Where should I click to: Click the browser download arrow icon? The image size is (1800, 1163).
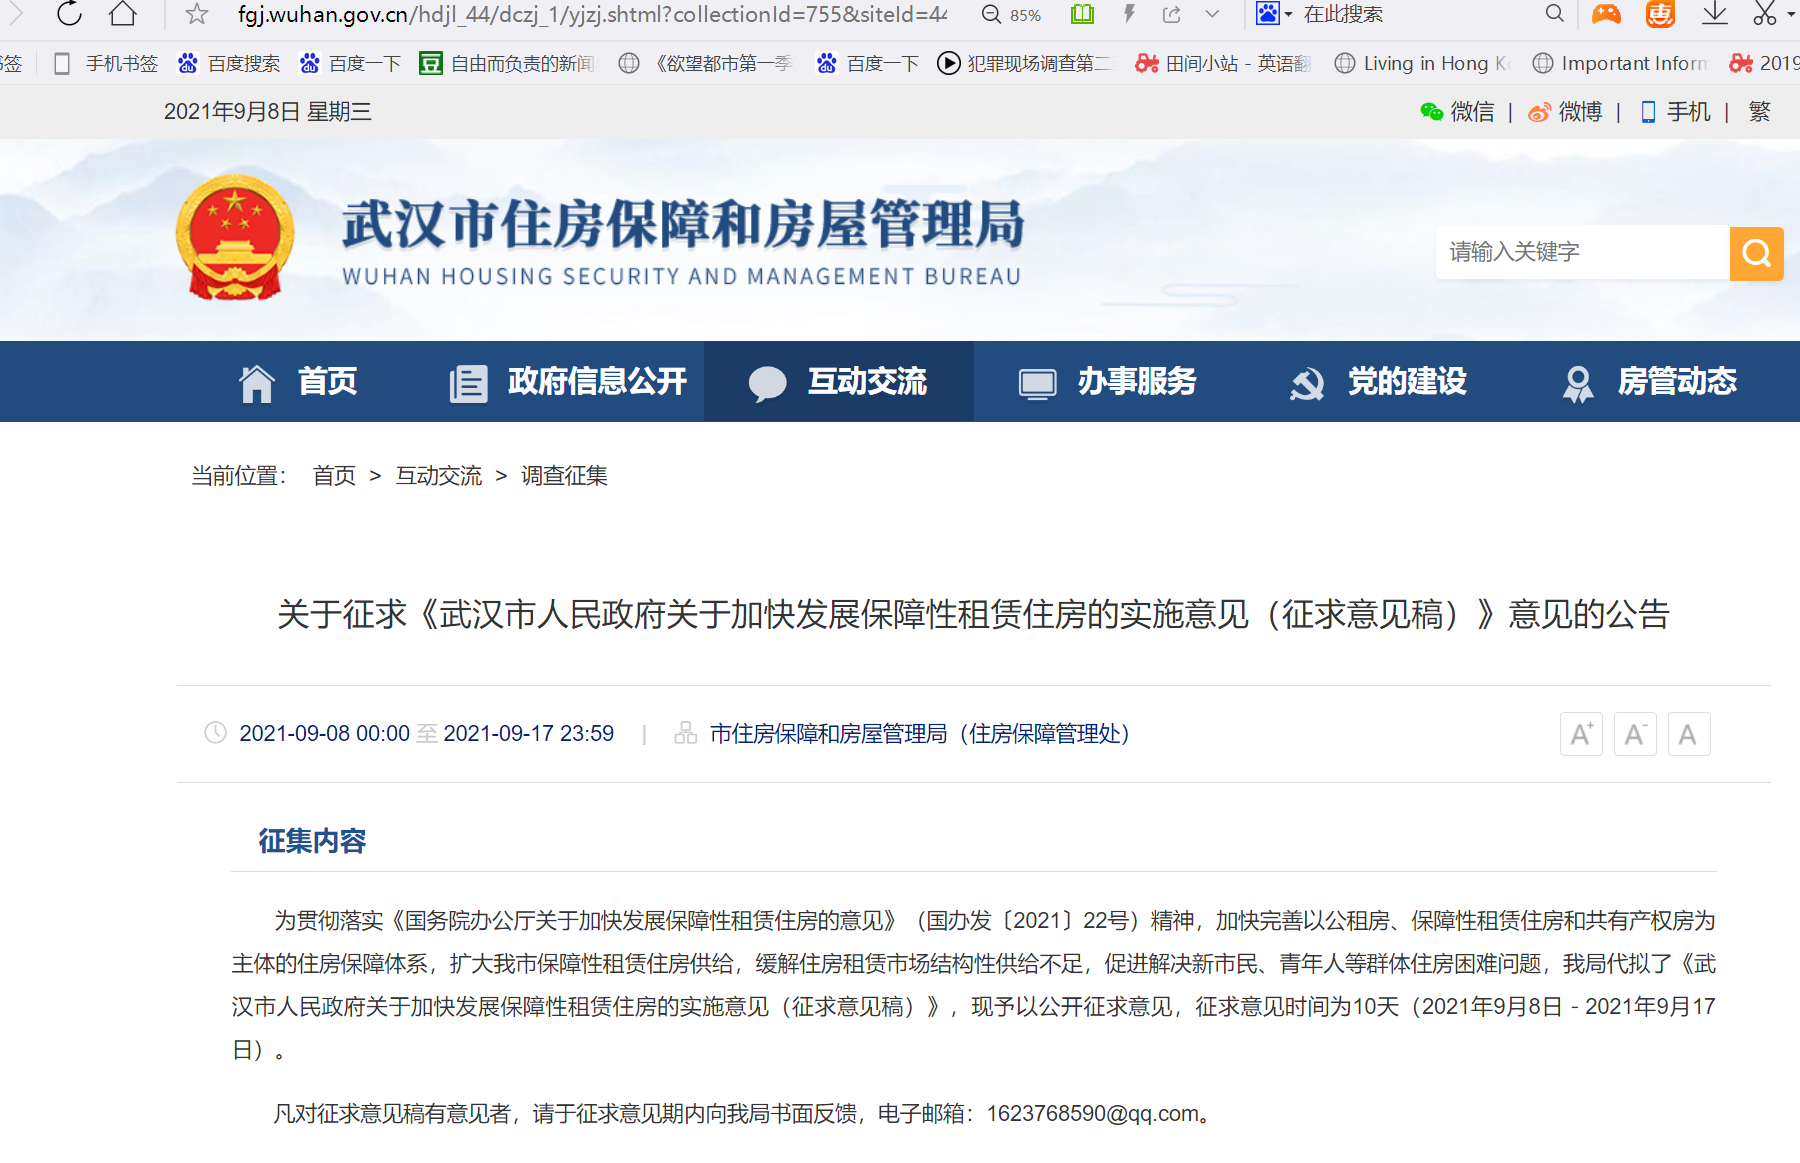tap(1715, 14)
